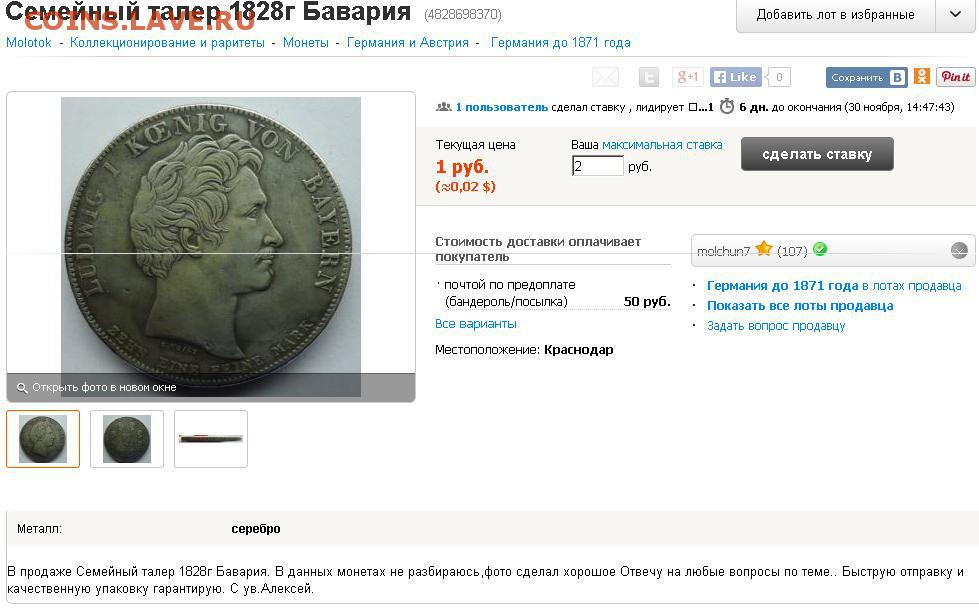
Task: Share on Odnoklassniki orange icon
Action: [x=922, y=77]
